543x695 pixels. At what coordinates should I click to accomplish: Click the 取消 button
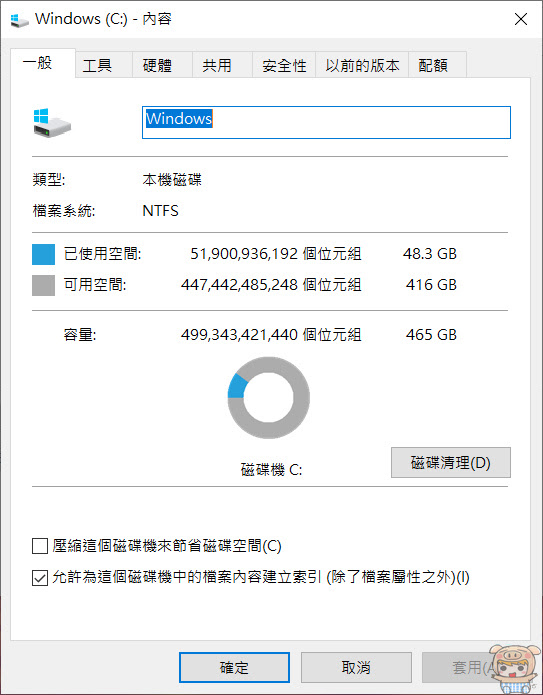(x=356, y=667)
